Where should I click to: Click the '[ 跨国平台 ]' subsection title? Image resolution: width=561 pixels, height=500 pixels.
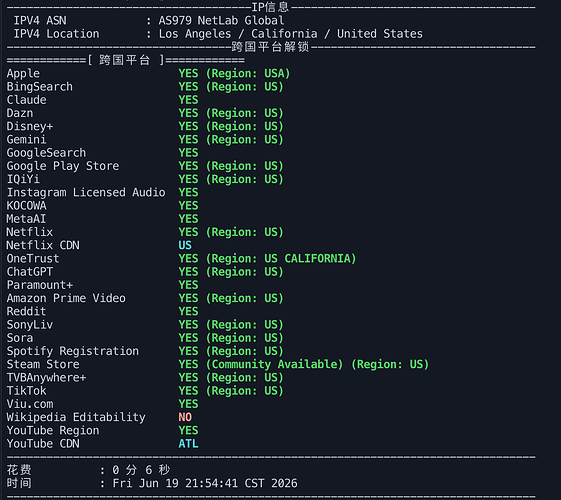point(126,60)
